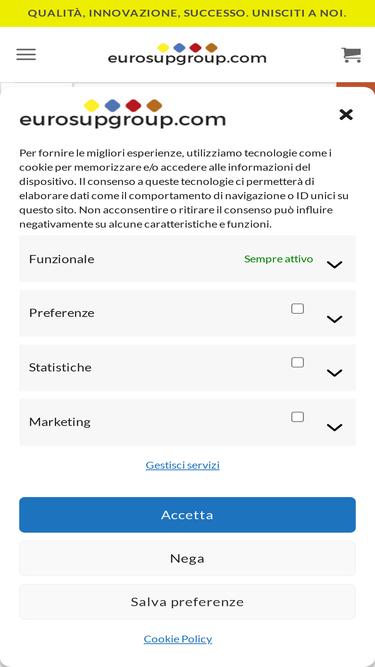Viewport: 375px width, 667px height.
Task: Click the eurosupgroup.com logo in cookie dialog
Action: [x=122, y=114]
